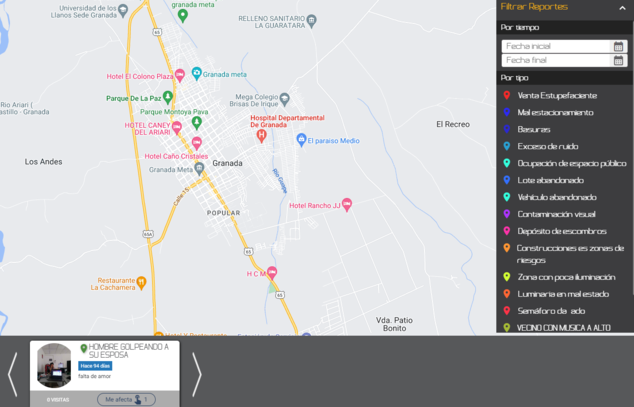
Task: Filter by VECINO CON MUSICA A ALTO pin
Action: click(507, 328)
